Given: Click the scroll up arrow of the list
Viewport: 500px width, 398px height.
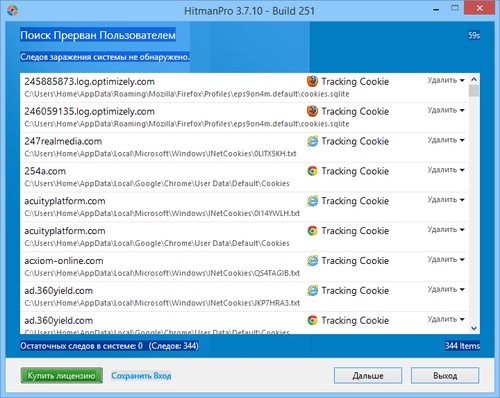Looking at the screenshot, I should click(474, 79).
